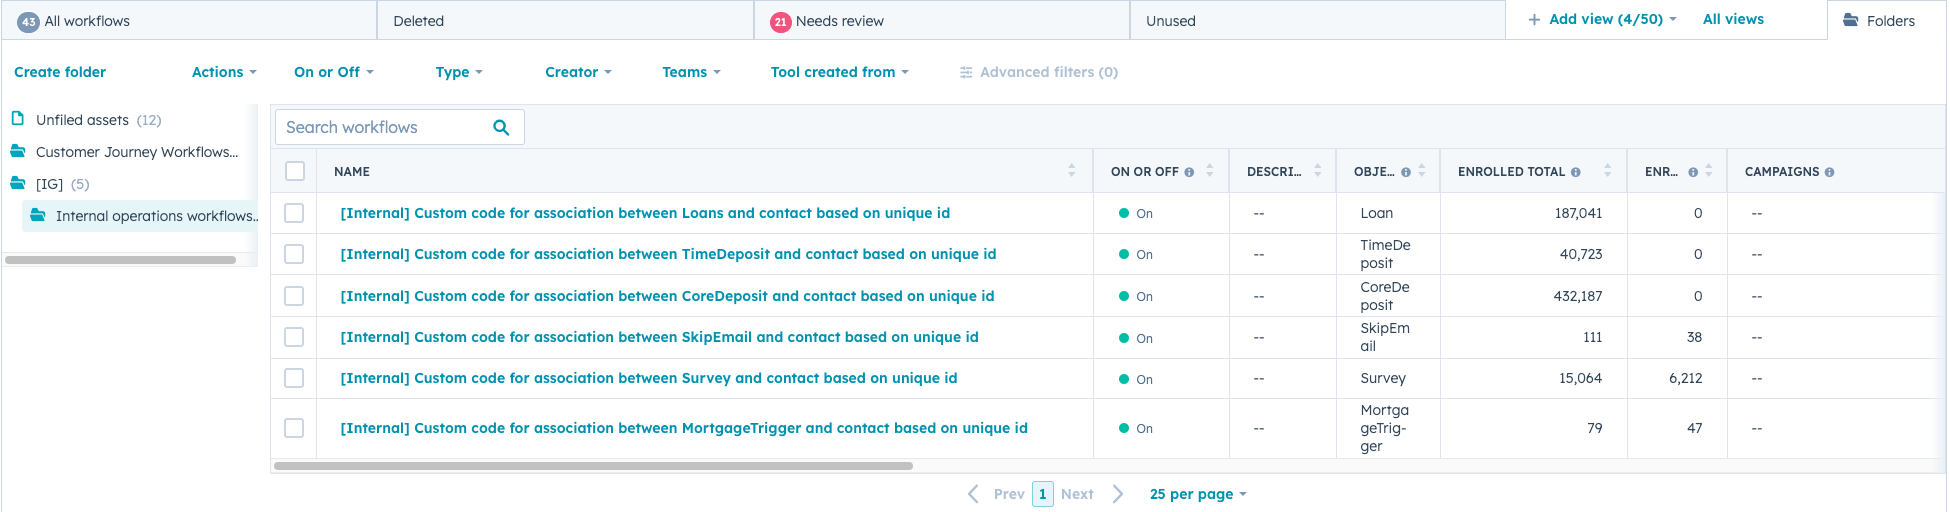Click the search magnifier icon
Image resolution: width=1950 pixels, height=512 pixels.
coord(501,127)
